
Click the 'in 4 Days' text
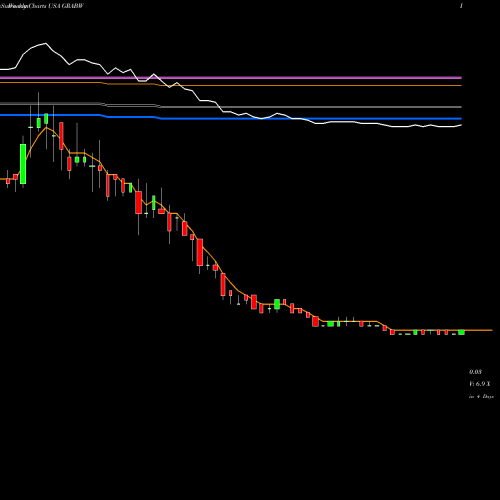coord(481,396)
